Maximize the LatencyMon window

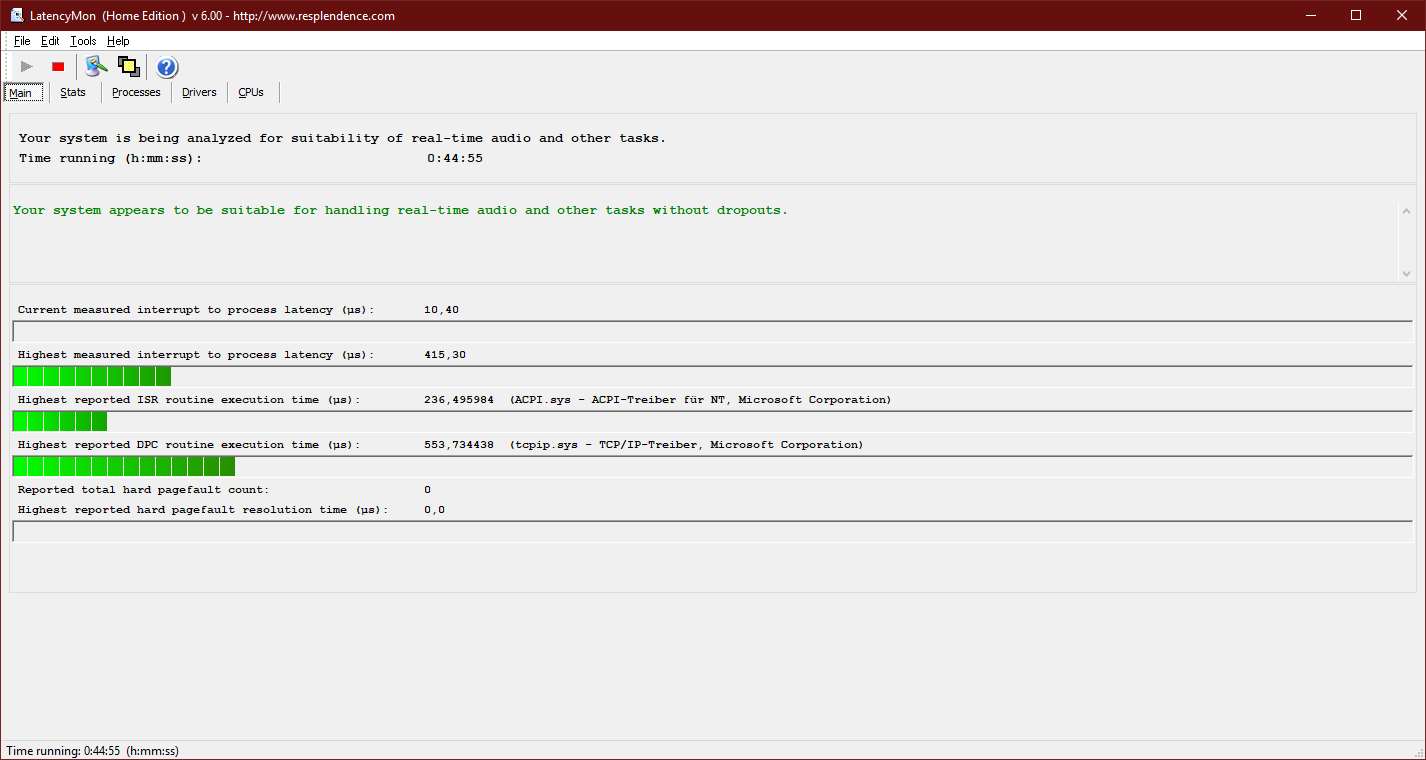1356,15
